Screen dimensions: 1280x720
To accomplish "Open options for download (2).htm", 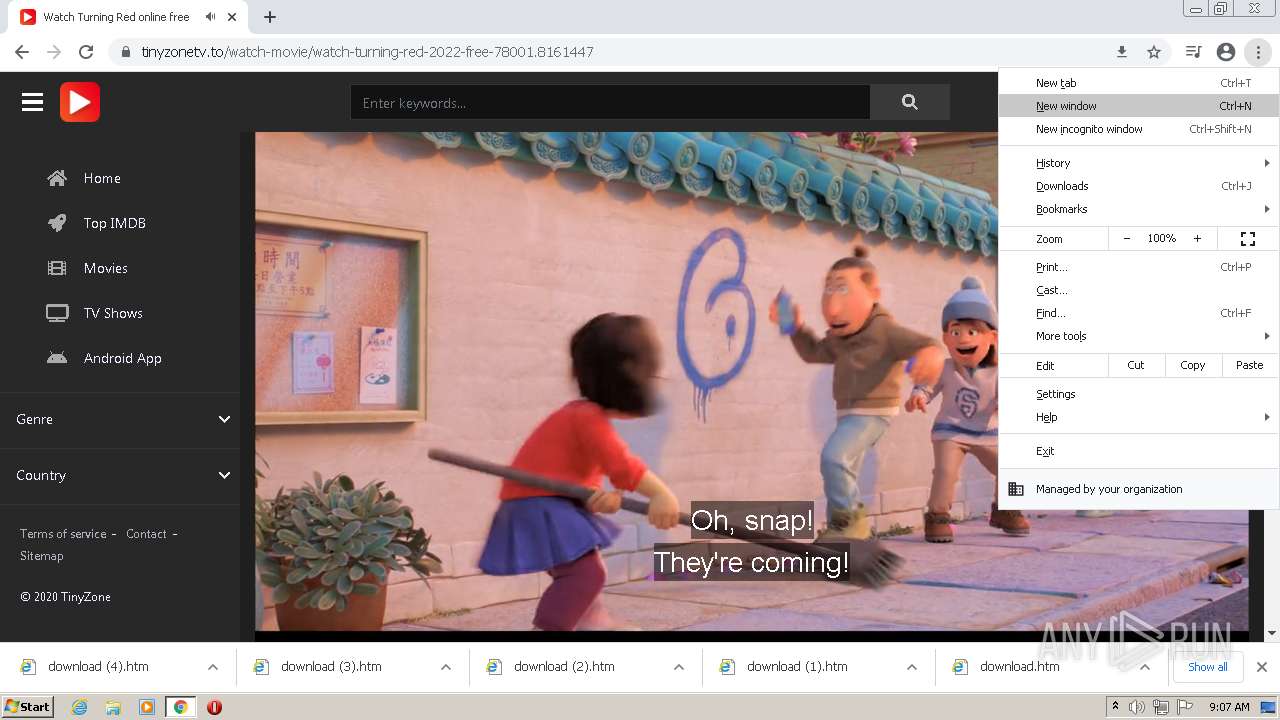I will tap(679, 667).
